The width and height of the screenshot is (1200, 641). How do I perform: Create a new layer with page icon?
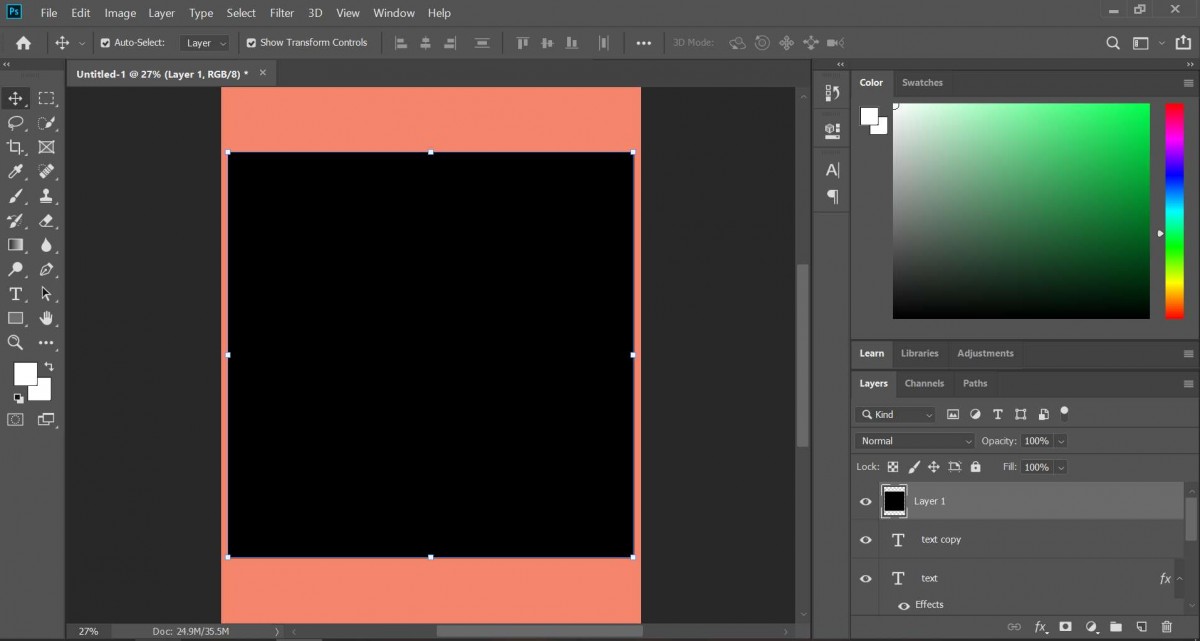point(1141,627)
